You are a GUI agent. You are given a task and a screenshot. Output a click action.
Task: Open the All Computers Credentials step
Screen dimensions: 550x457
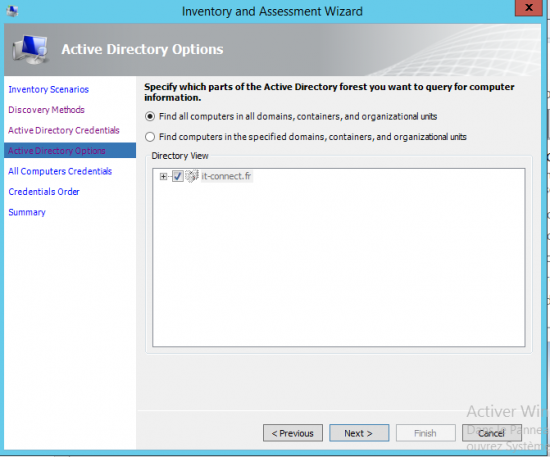tap(60, 171)
